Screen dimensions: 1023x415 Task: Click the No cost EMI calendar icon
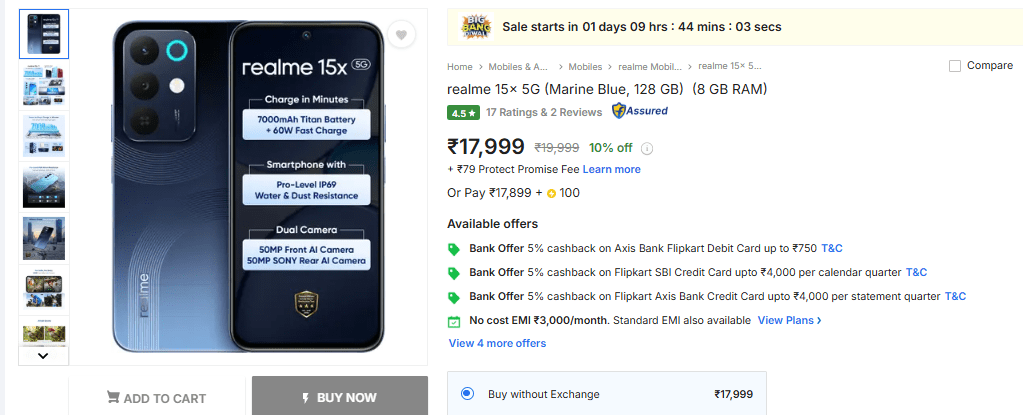pyautogui.click(x=454, y=321)
